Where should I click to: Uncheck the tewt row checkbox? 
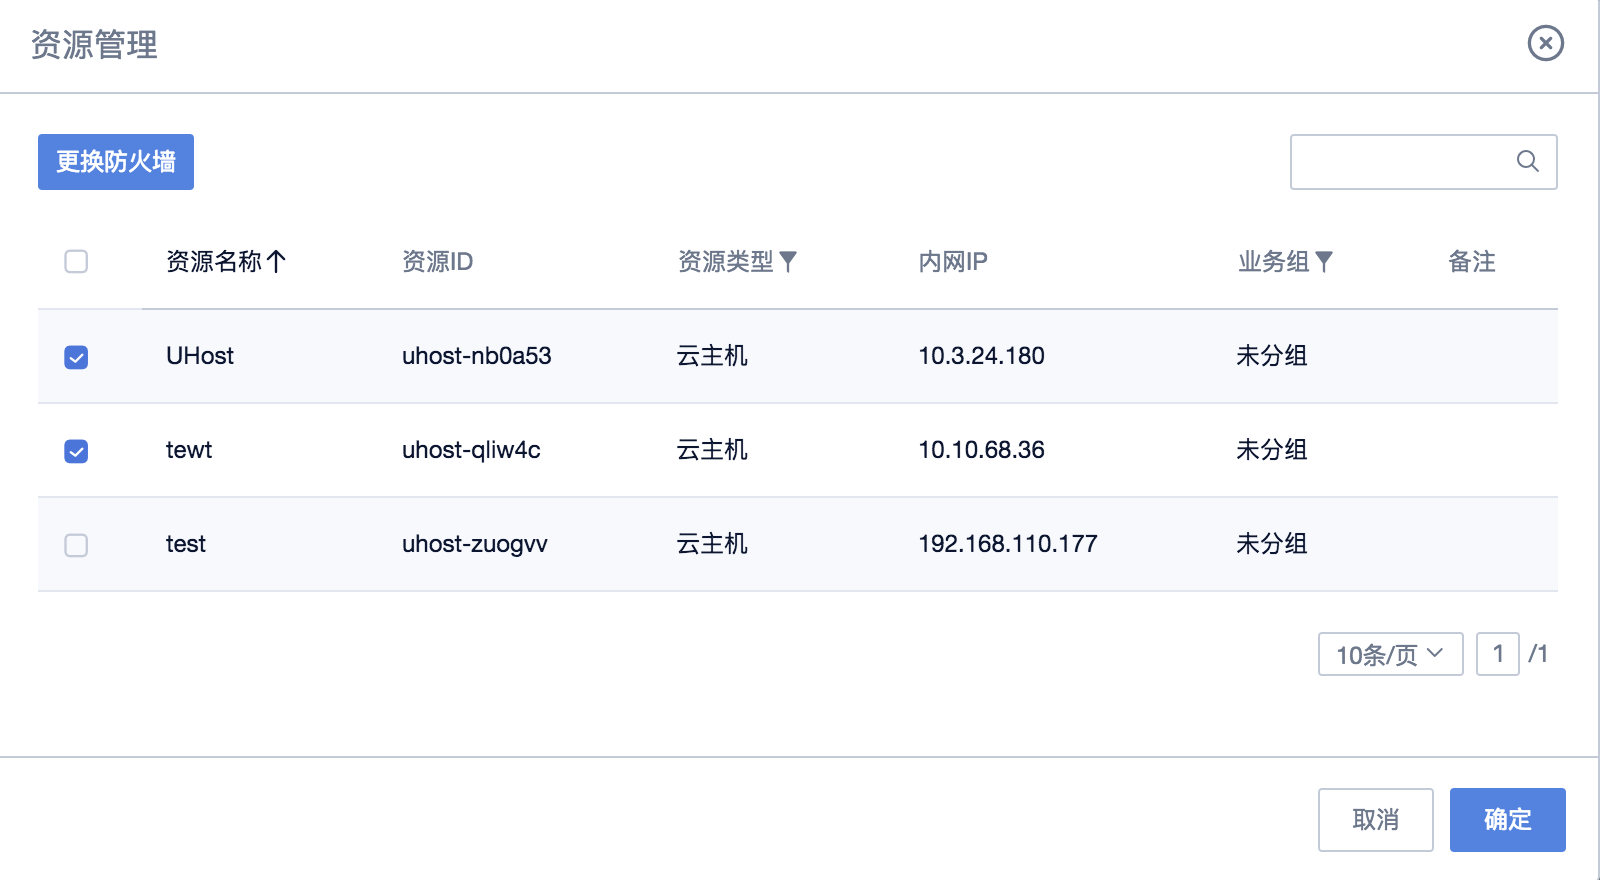pyautogui.click(x=76, y=451)
